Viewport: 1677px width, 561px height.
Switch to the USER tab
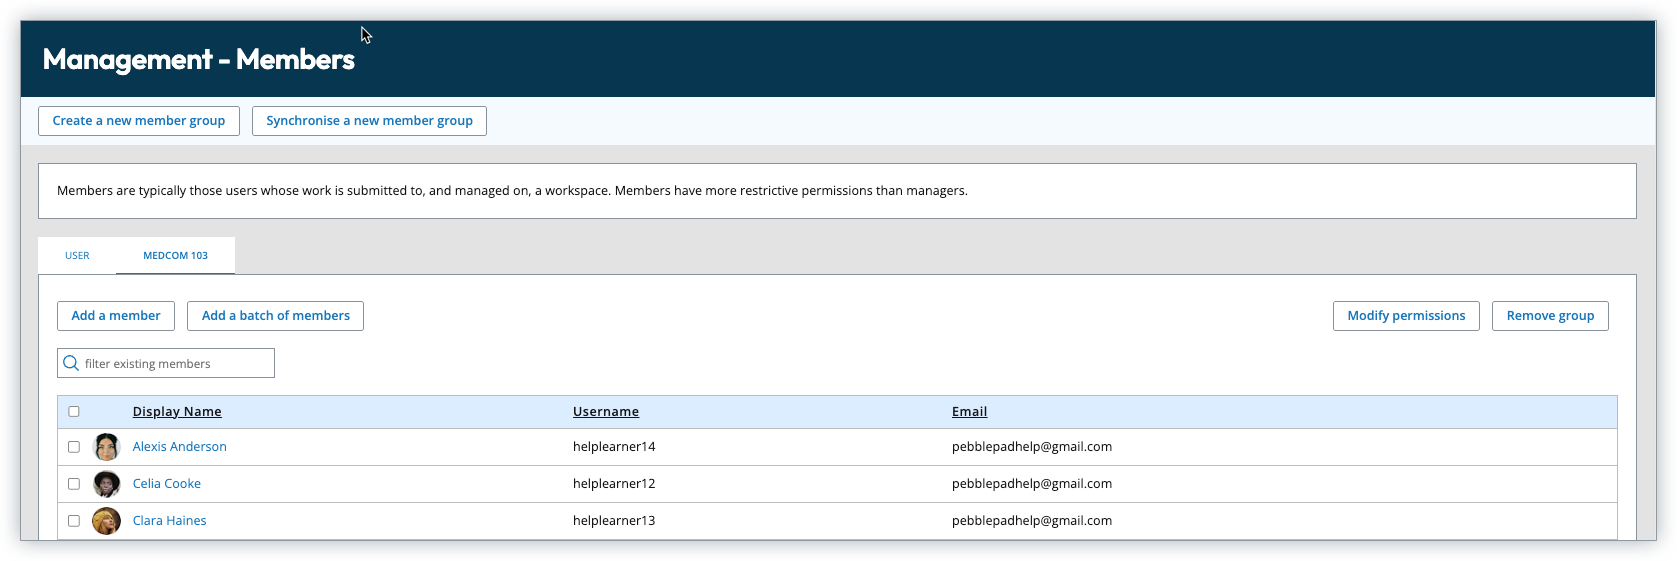click(77, 256)
